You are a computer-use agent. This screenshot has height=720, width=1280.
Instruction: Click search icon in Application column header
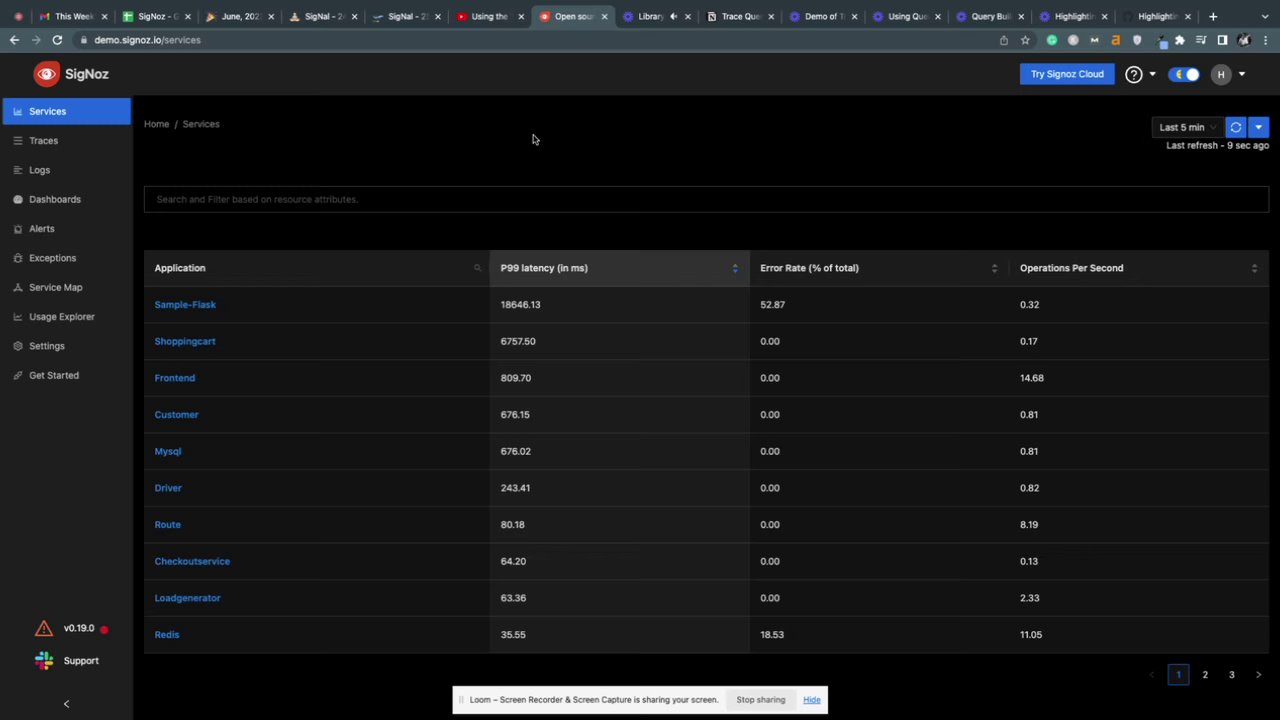pos(477,268)
